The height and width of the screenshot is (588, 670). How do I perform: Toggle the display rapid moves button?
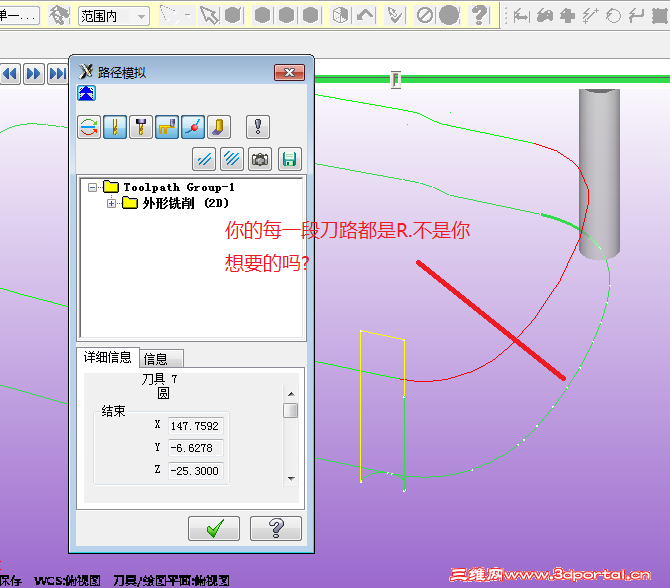pyautogui.click(x=167, y=127)
